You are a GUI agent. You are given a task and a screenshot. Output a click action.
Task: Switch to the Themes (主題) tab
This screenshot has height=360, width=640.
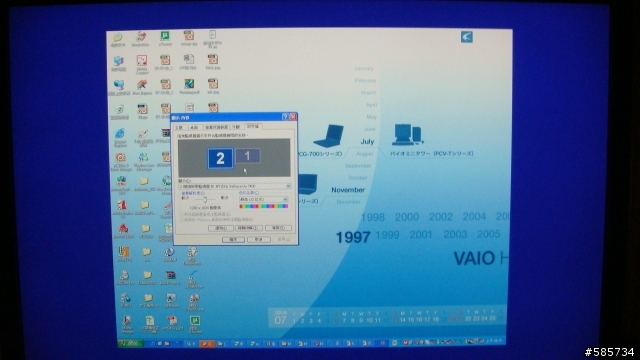179,127
